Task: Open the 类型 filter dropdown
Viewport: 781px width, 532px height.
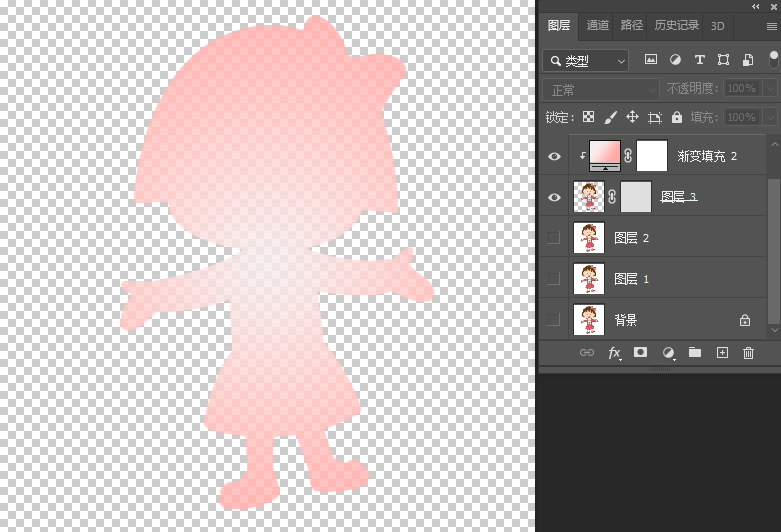Action: pyautogui.click(x=586, y=61)
